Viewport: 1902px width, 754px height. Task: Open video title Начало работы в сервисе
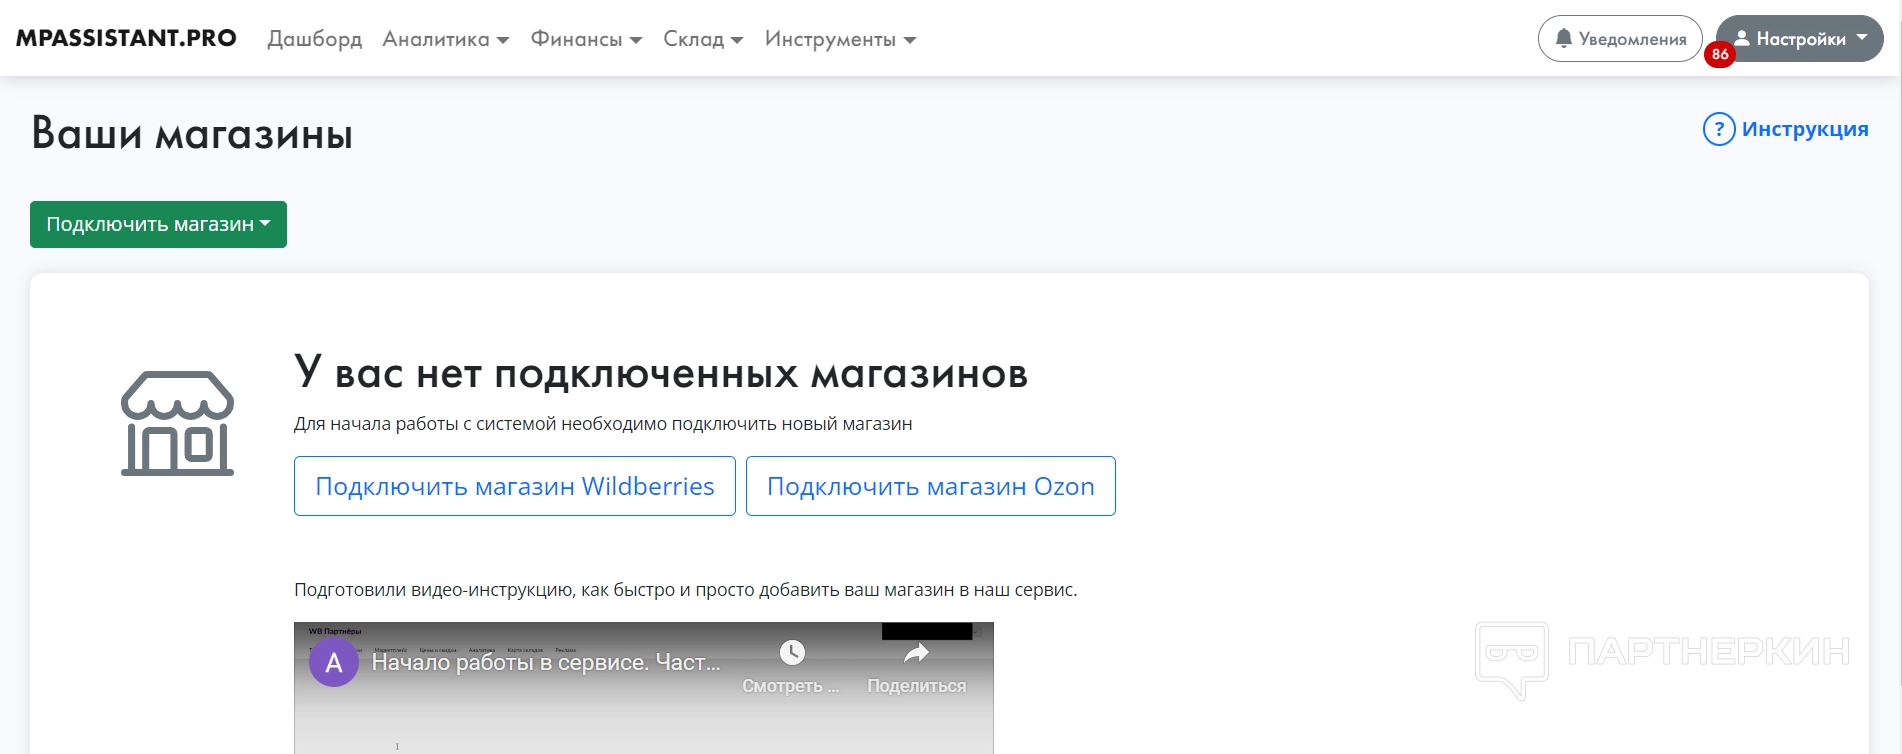546,662
